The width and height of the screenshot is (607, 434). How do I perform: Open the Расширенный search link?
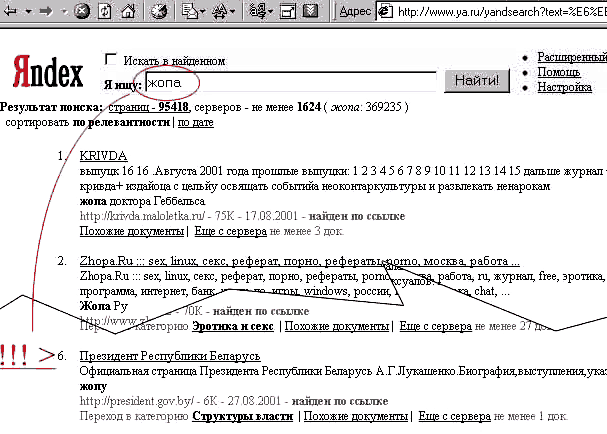(572, 57)
